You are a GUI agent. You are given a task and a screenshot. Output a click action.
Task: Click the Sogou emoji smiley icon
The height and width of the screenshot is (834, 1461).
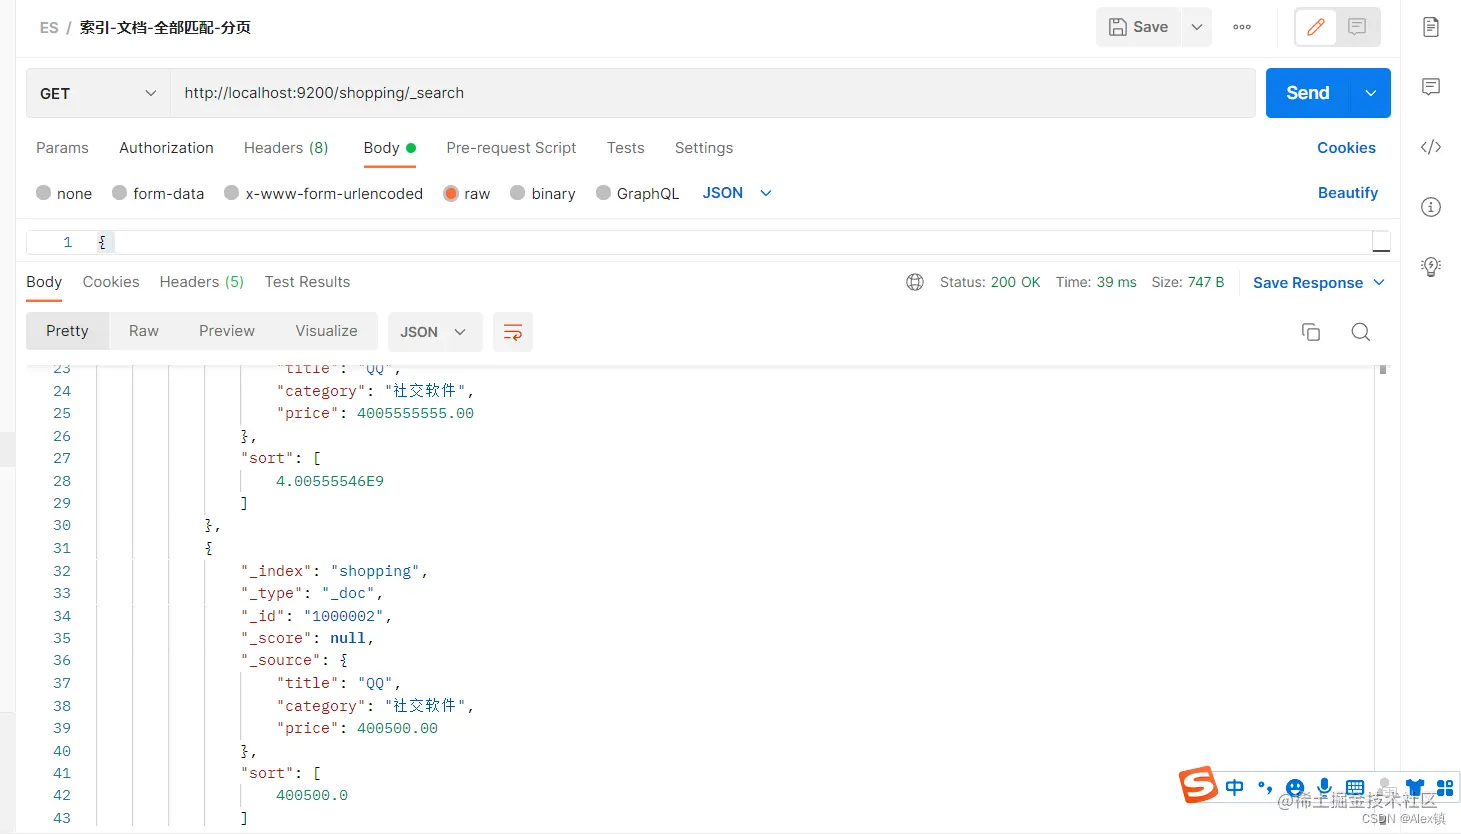click(1295, 787)
